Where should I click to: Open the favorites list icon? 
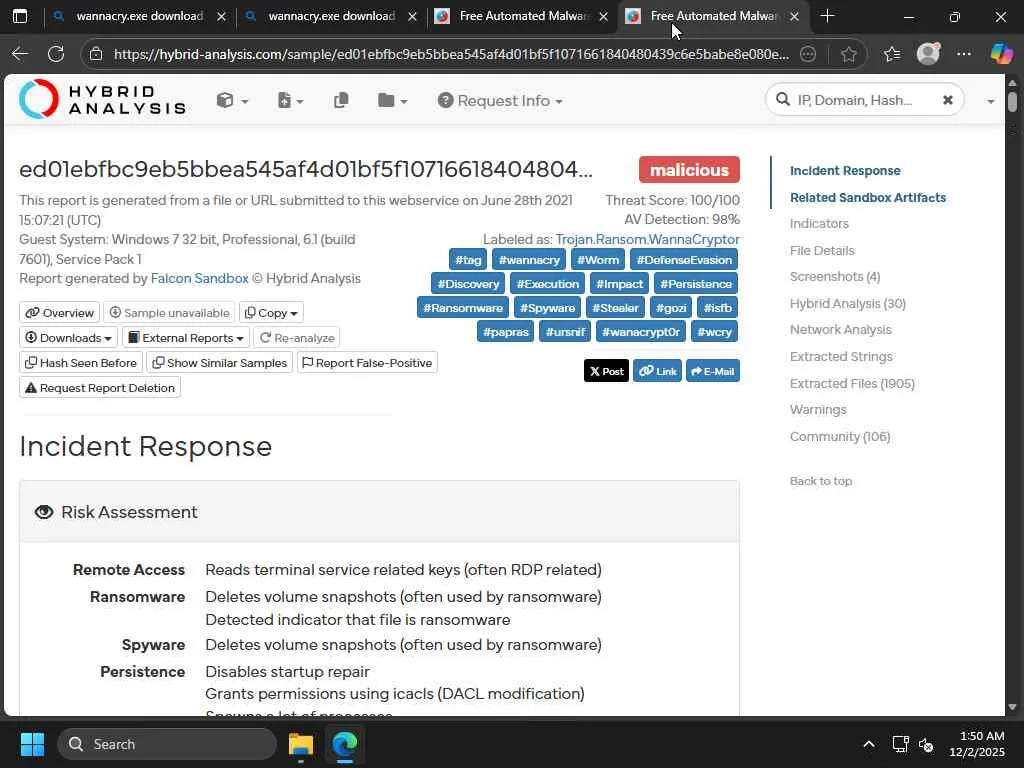click(892, 54)
